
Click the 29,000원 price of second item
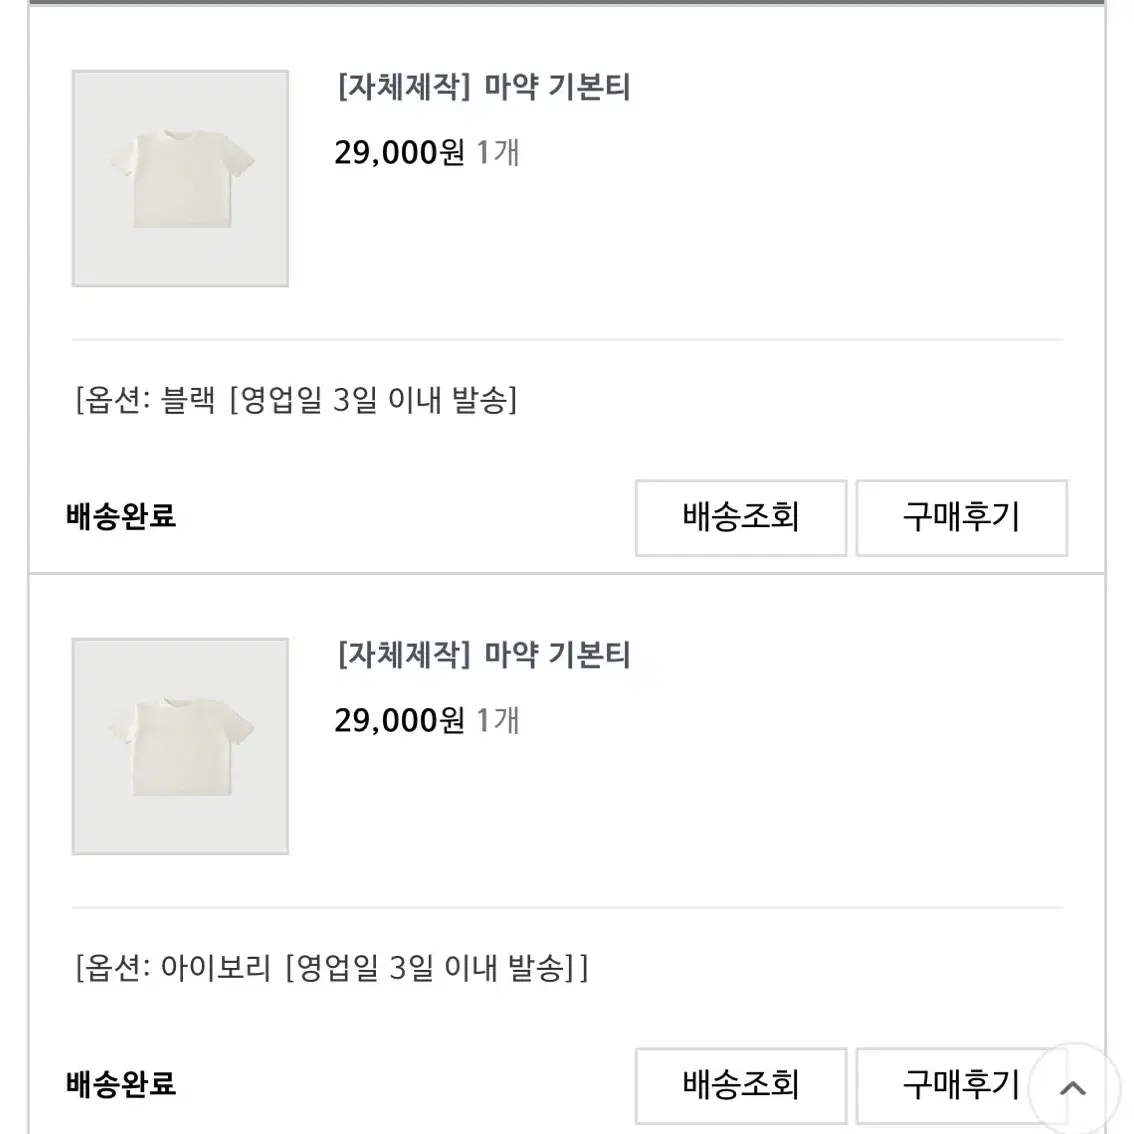click(x=399, y=720)
